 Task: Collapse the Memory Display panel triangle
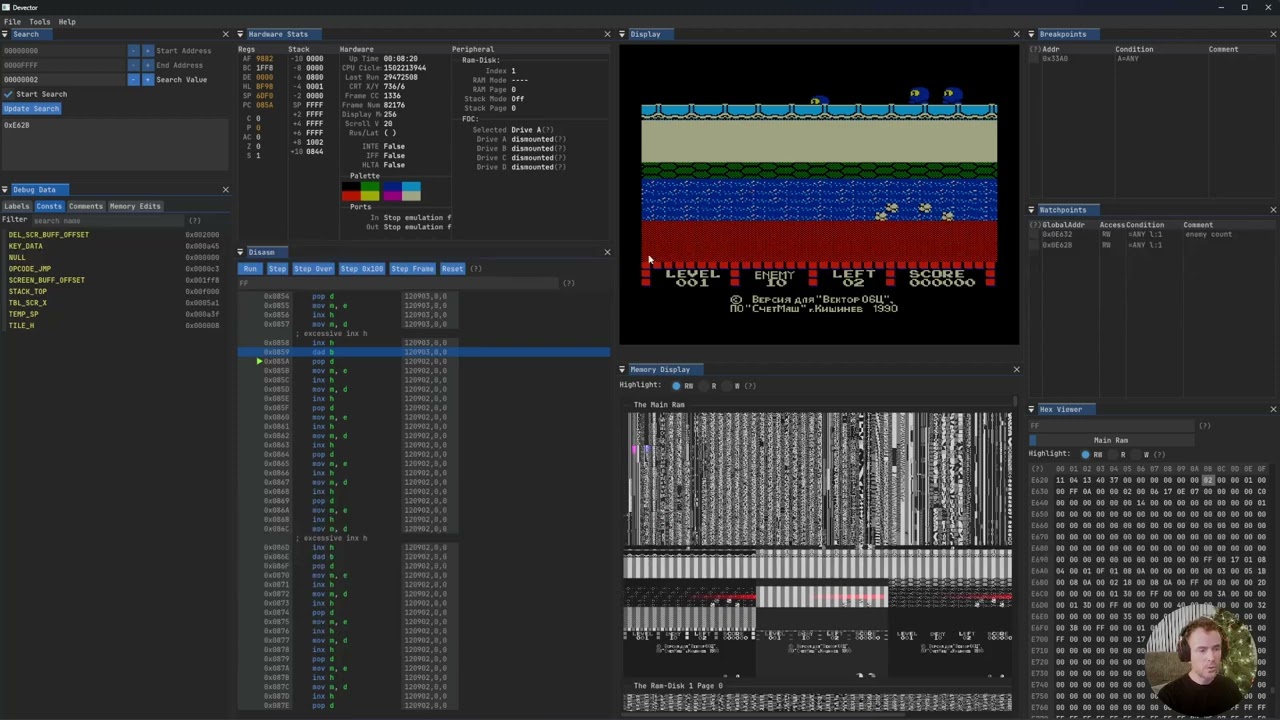[622, 369]
